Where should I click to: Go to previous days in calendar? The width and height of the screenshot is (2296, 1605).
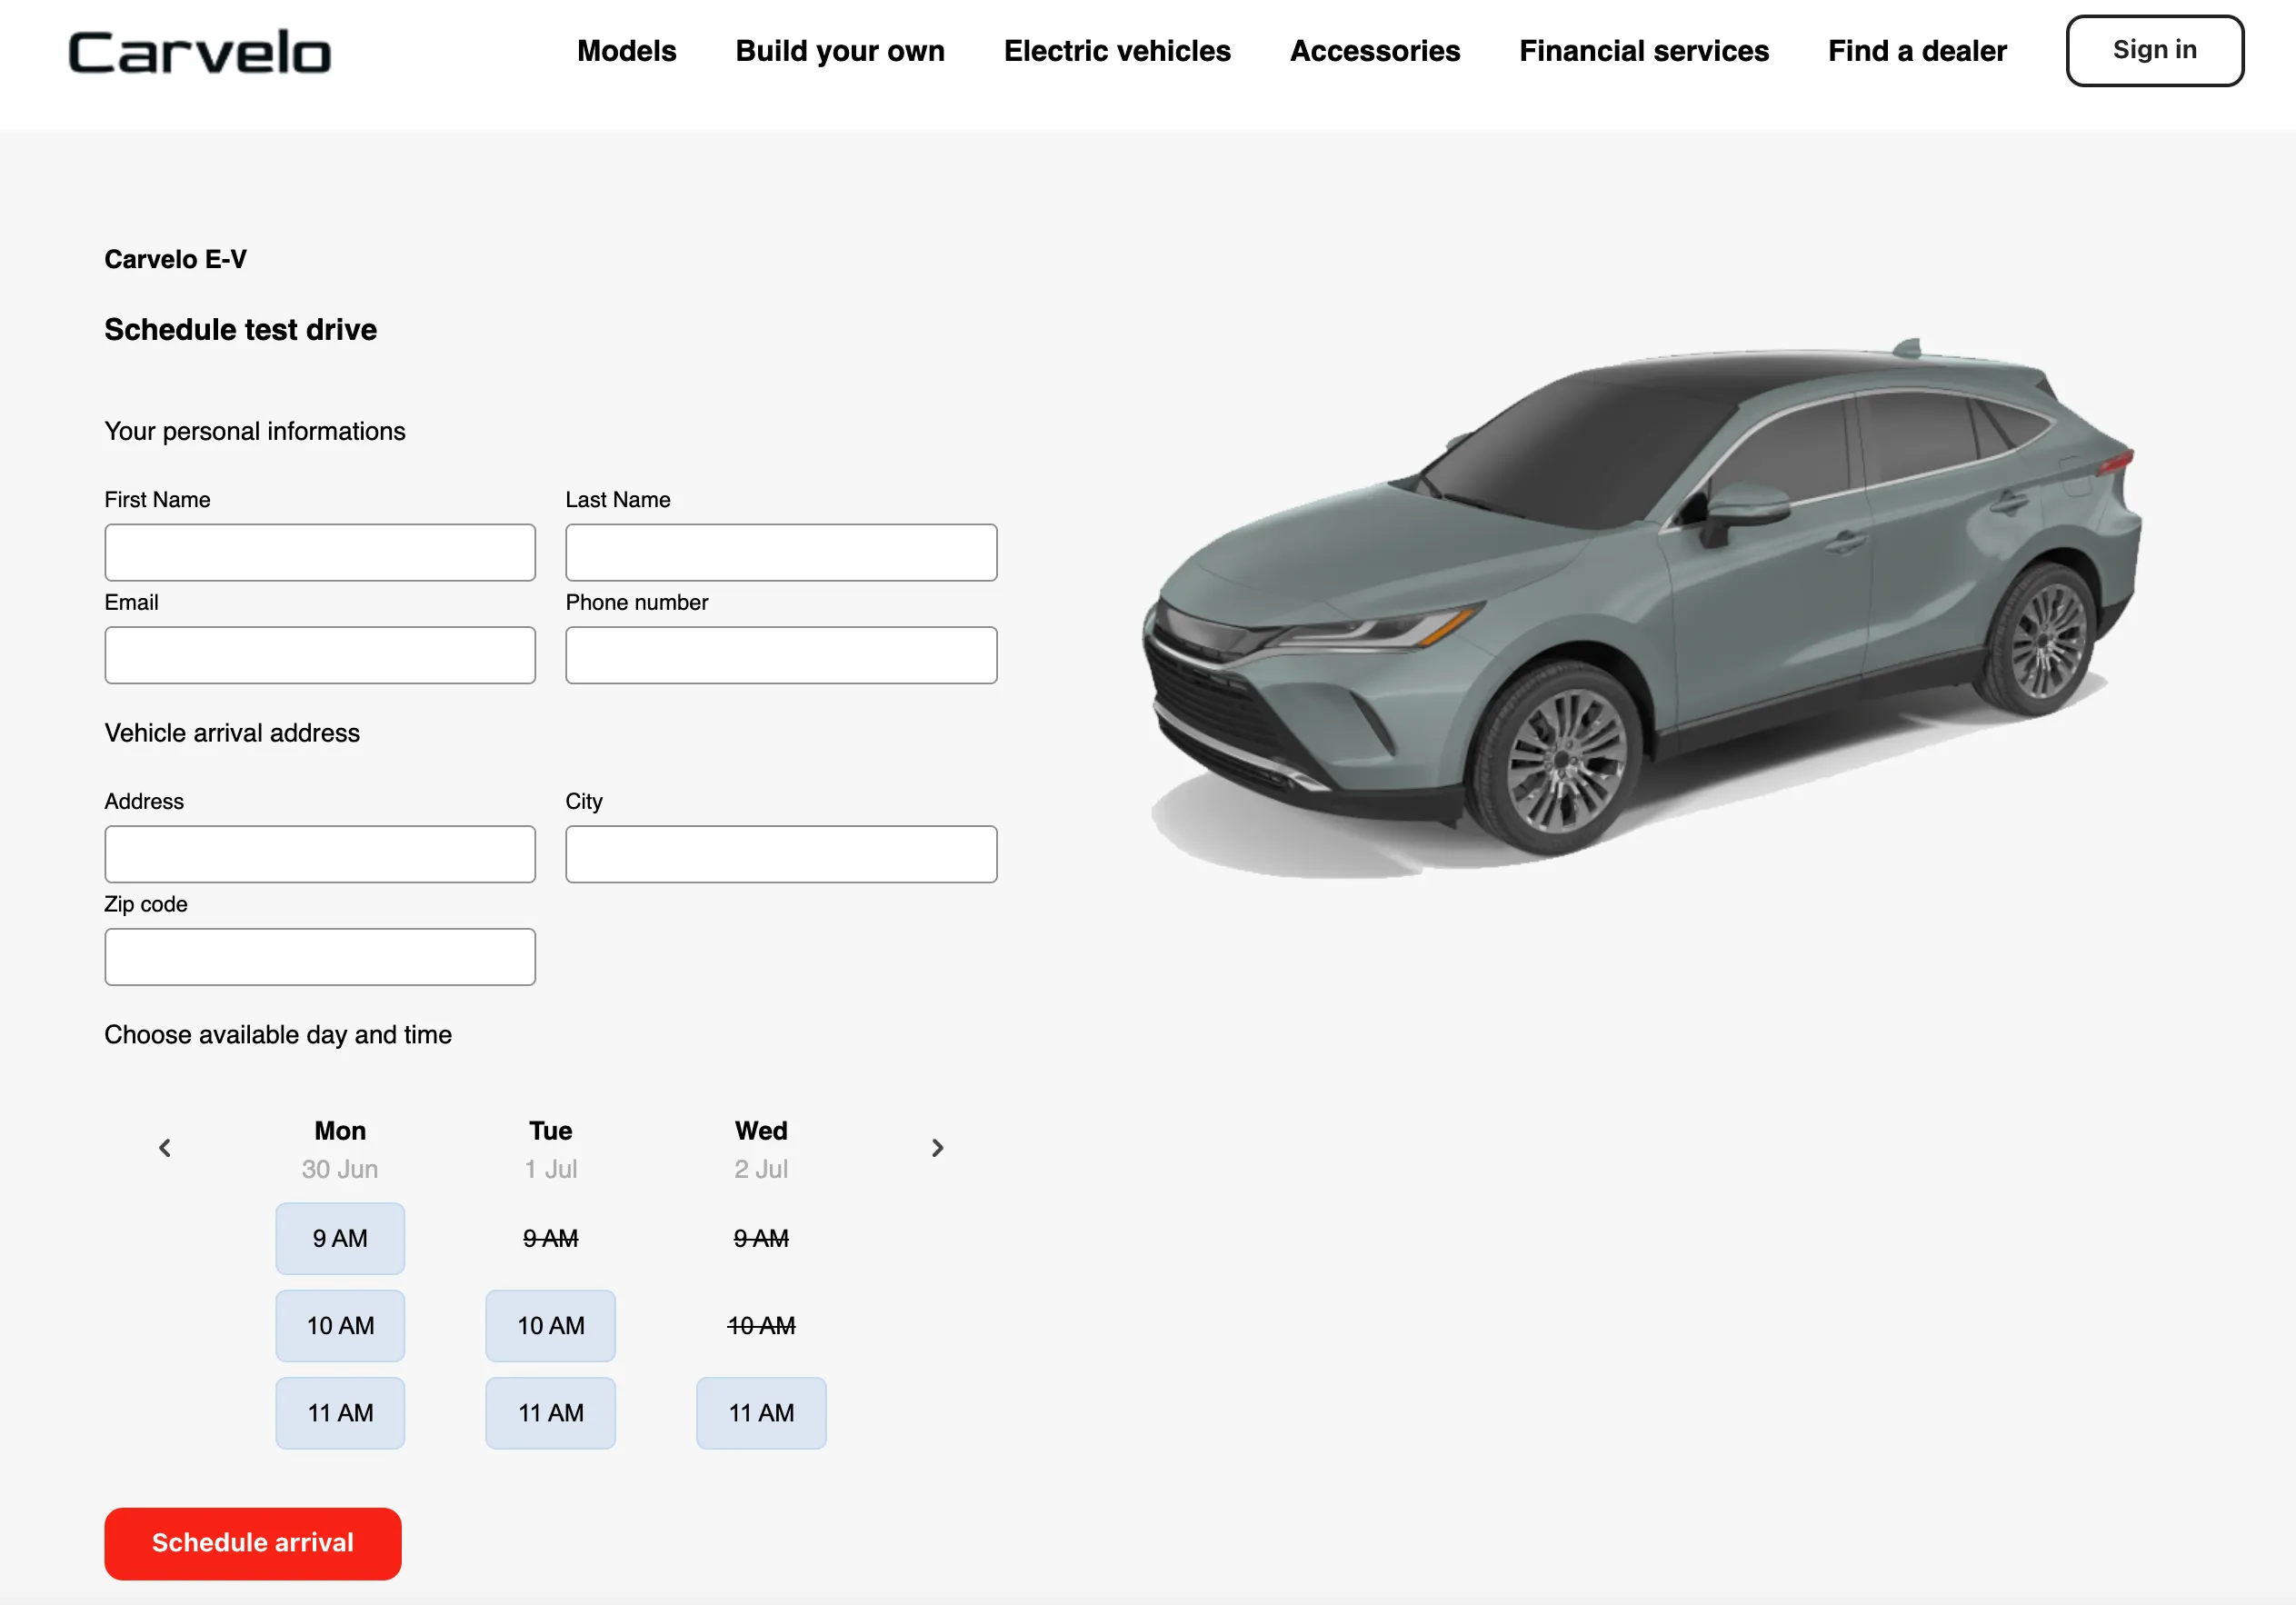pyautogui.click(x=165, y=1148)
